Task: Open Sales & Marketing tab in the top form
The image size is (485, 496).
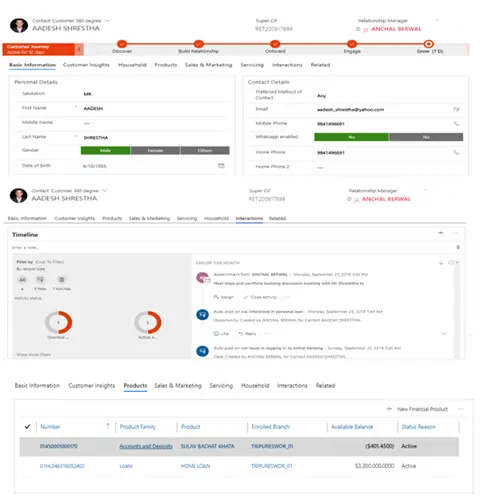Action: pyautogui.click(x=209, y=65)
